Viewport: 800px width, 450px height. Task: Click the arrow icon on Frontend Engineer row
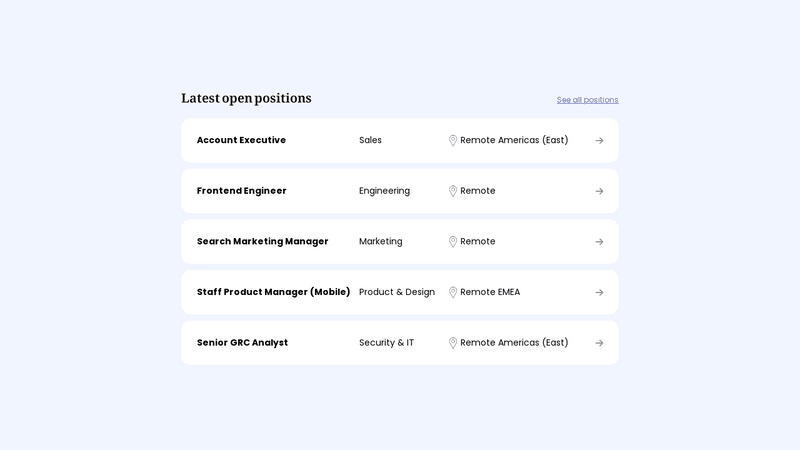pyautogui.click(x=599, y=191)
